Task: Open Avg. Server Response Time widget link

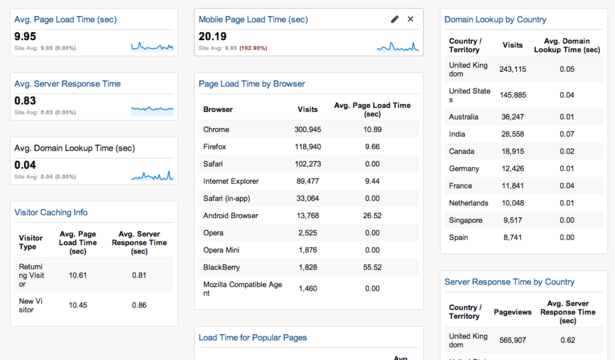Action: tap(67, 84)
